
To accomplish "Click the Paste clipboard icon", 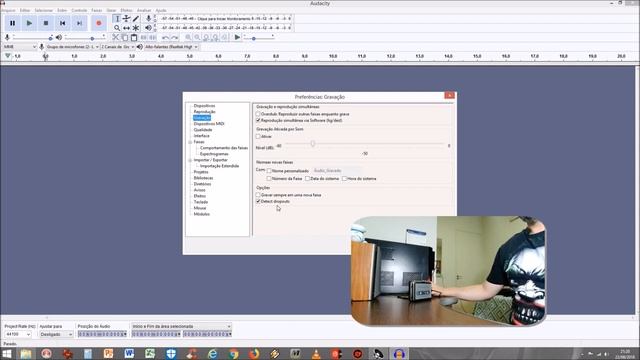I will coord(134,38).
